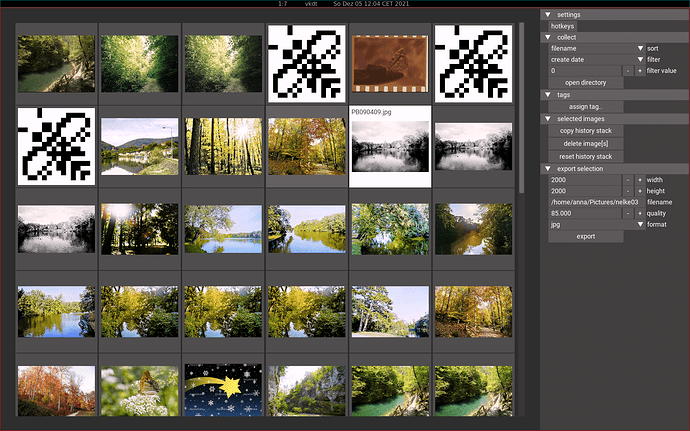
Task: Increase filter value with plus button
Action: pos(640,71)
